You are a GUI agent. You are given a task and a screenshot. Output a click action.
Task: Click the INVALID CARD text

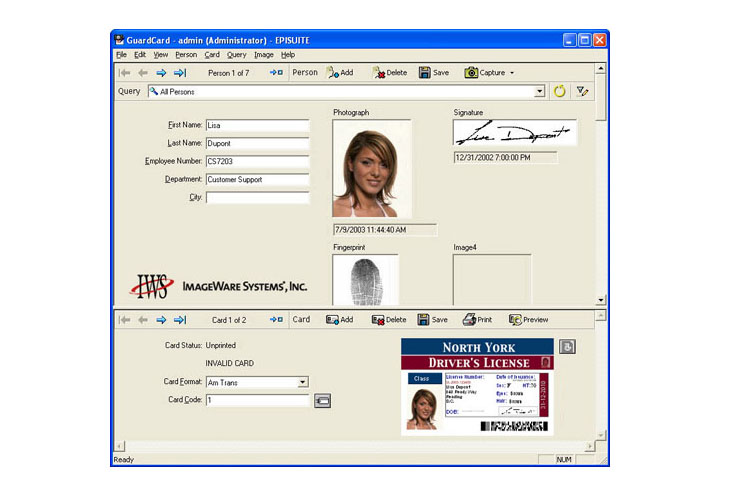230,363
